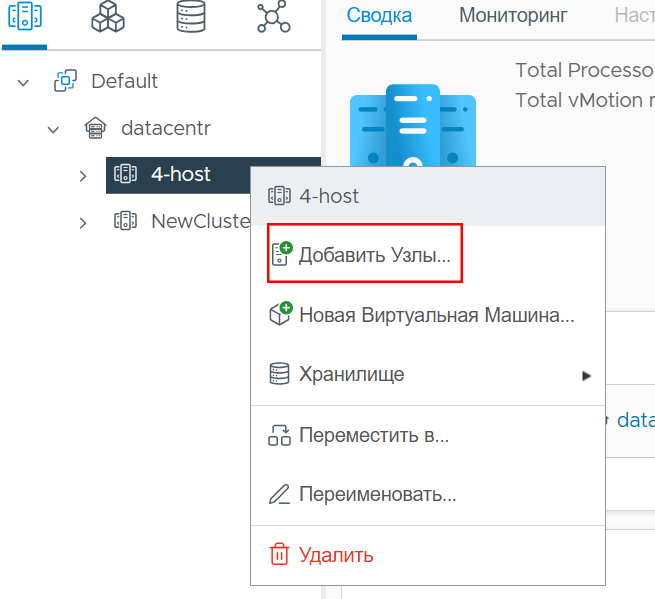The height and width of the screenshot is (599, 655).
Task: Open the VMs and Templates cubes icon
Action: (108, 17)
